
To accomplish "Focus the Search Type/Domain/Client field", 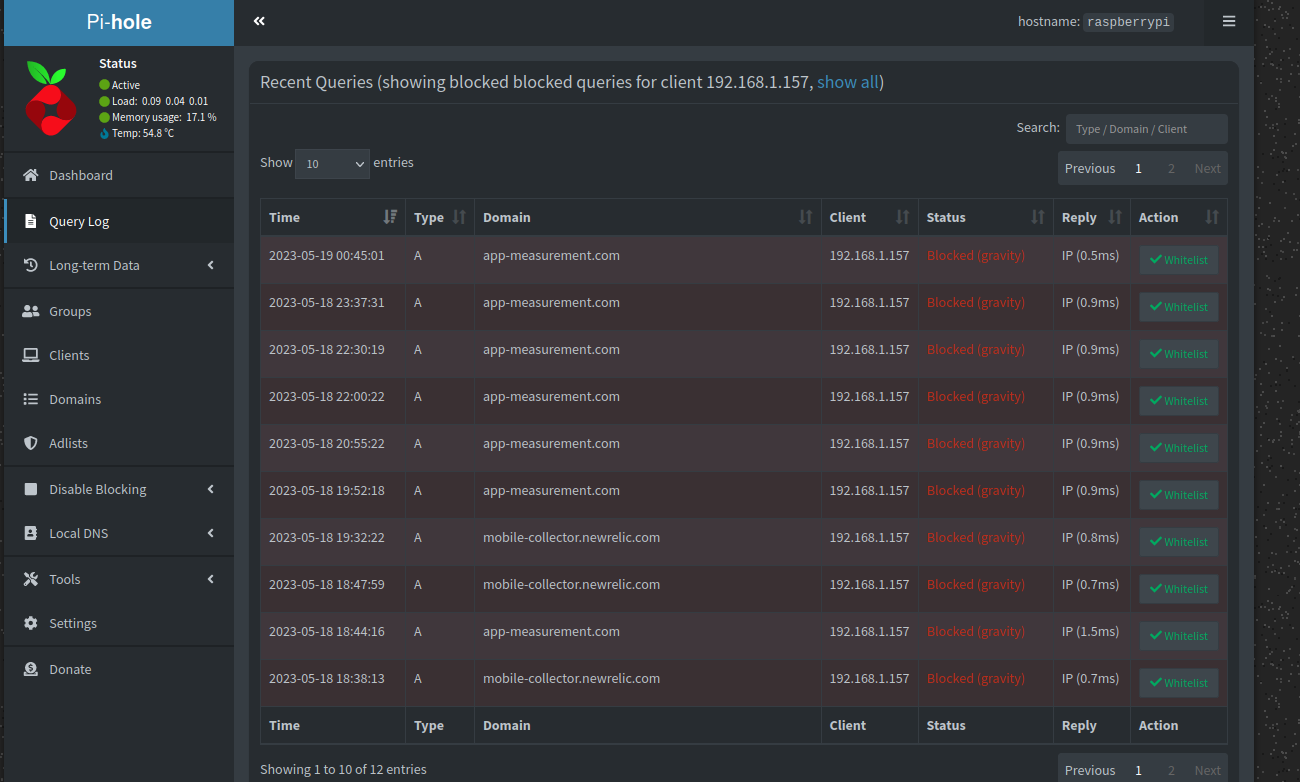I will (x=1146, y=129).
